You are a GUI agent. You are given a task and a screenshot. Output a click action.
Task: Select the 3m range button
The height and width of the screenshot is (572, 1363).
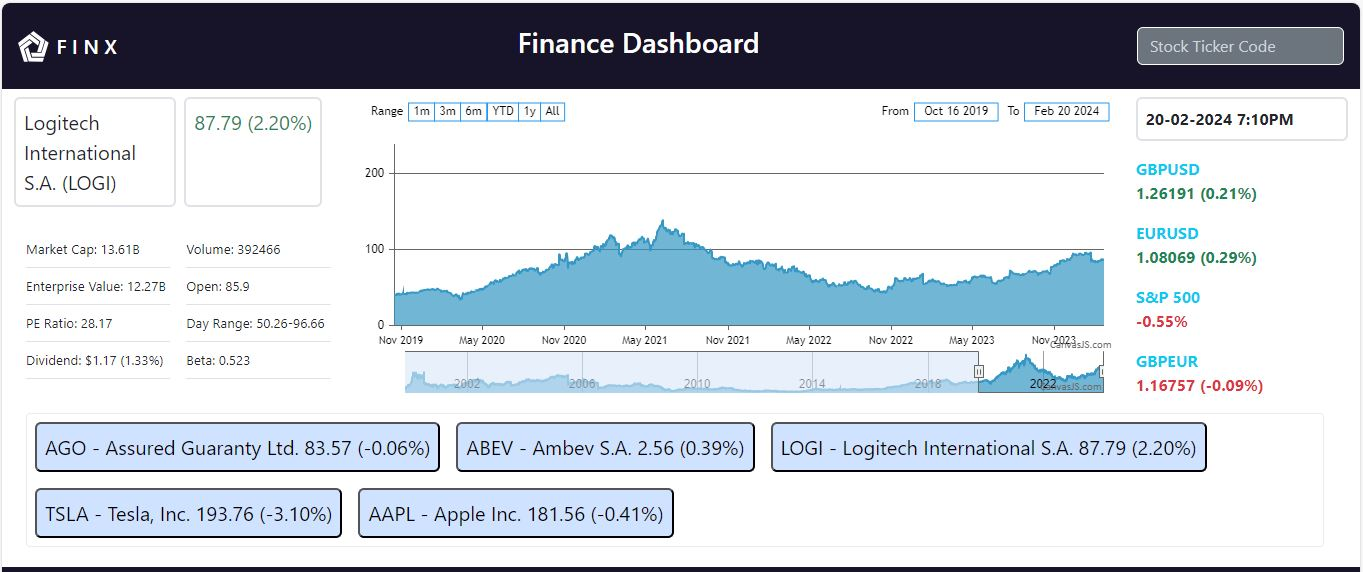(x=448, y=111)
